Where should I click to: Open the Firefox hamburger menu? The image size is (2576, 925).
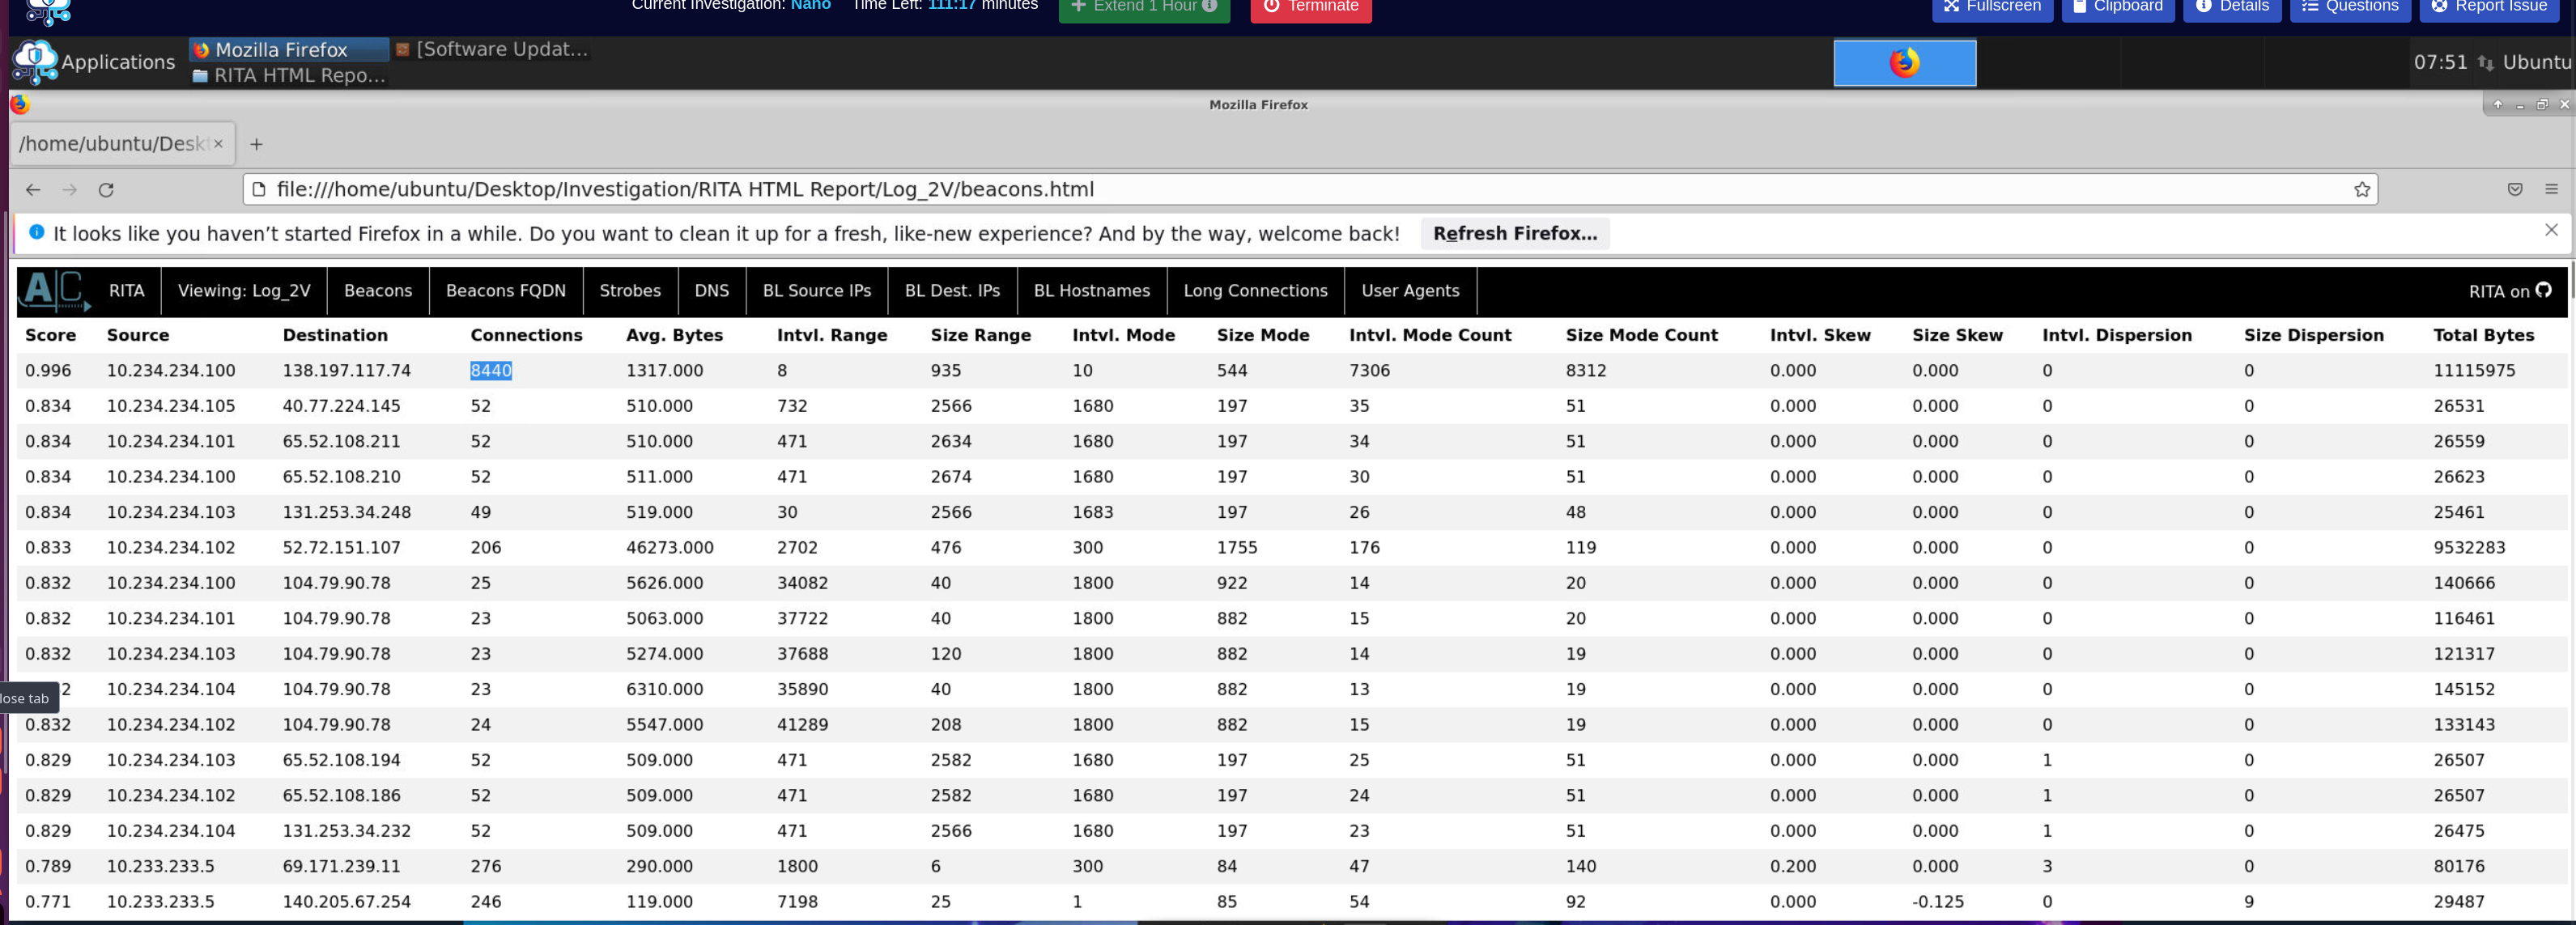click(2551, 190)
